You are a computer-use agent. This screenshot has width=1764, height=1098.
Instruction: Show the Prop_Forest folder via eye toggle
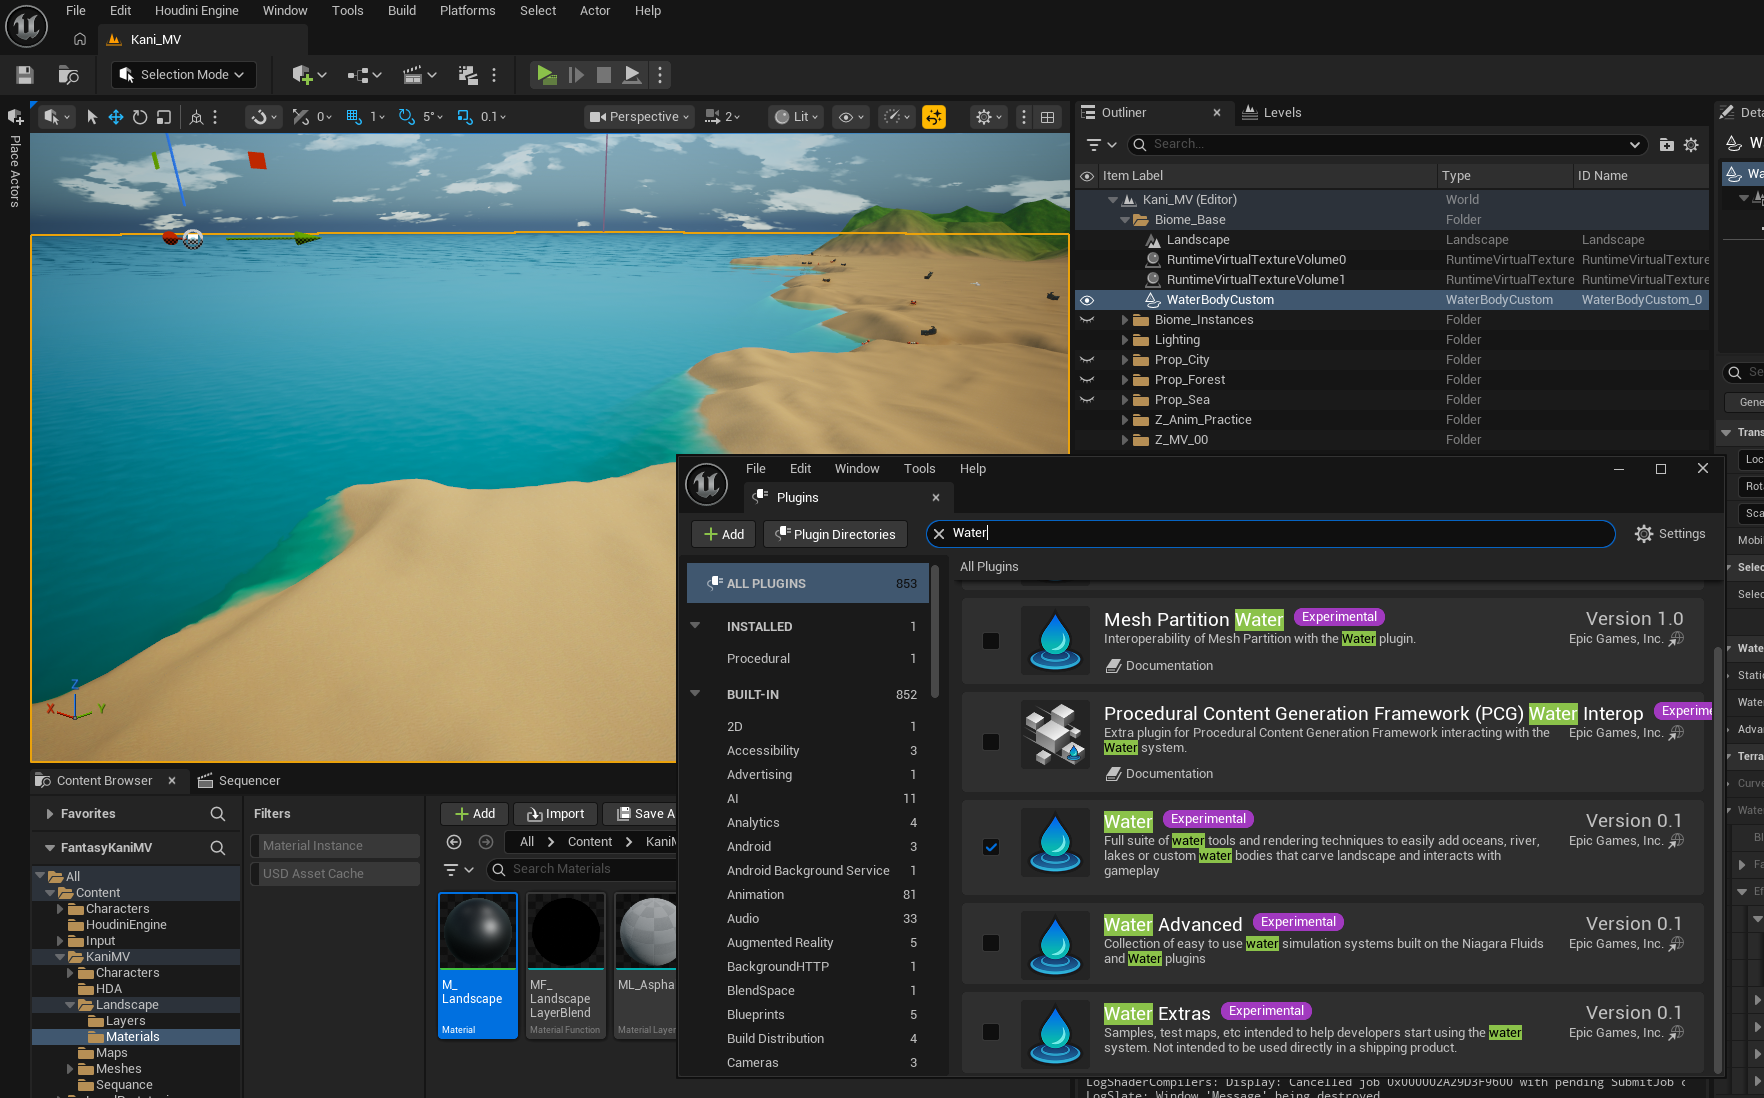click(1087, 380)
